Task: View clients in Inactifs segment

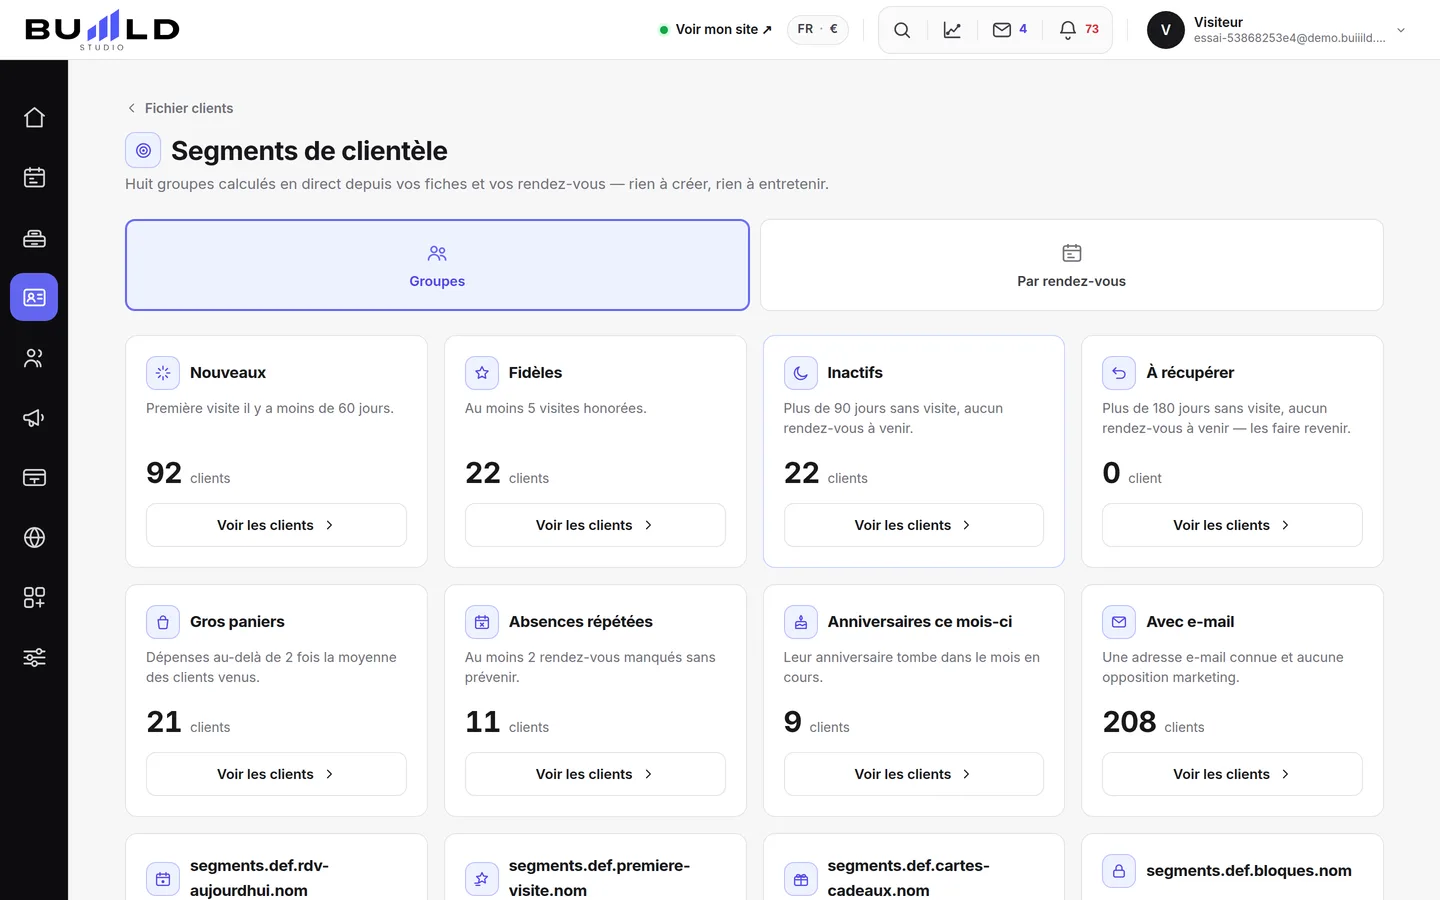Action: point(914,525)
